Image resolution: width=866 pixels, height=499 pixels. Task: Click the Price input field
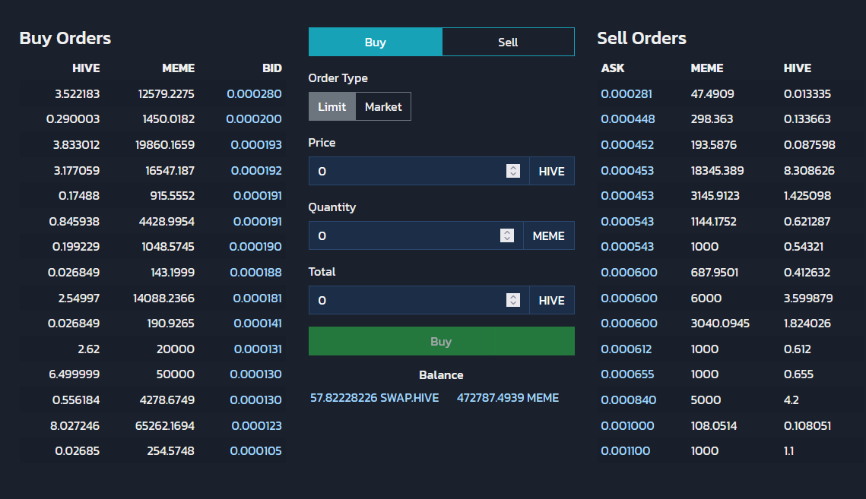coord(419,171)
